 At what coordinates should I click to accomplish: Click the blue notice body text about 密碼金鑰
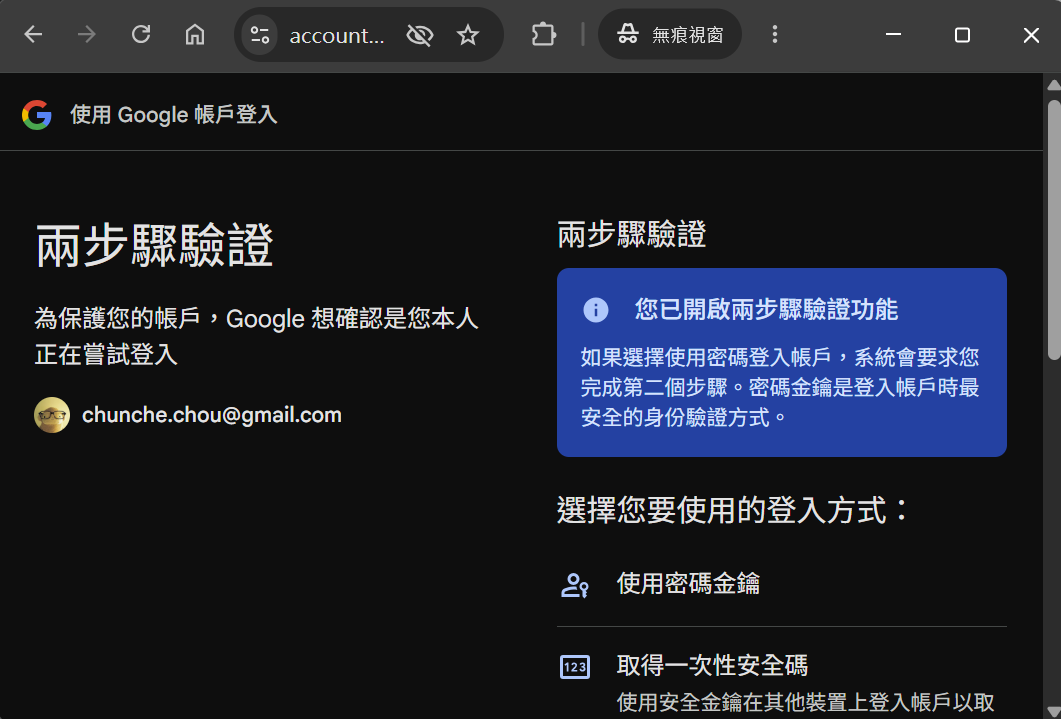[x=780, y=388]
